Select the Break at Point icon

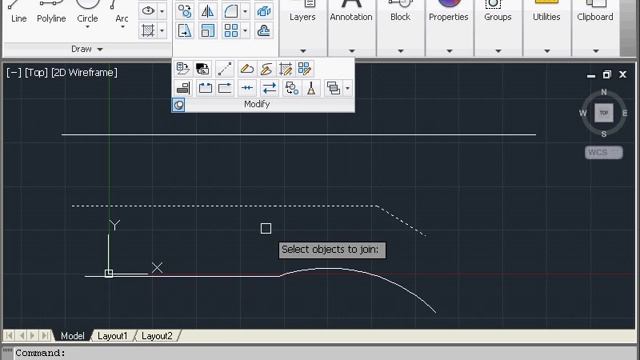[224, 88]
